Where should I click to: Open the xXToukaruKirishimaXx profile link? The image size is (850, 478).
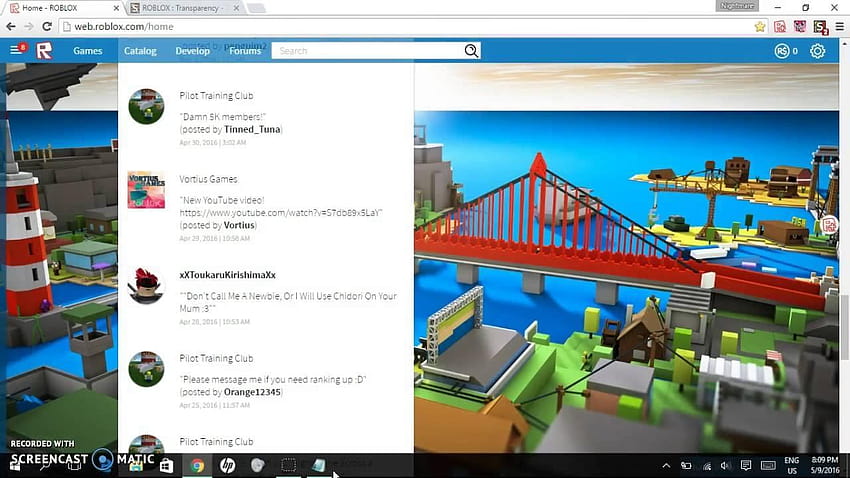point(228,275)
